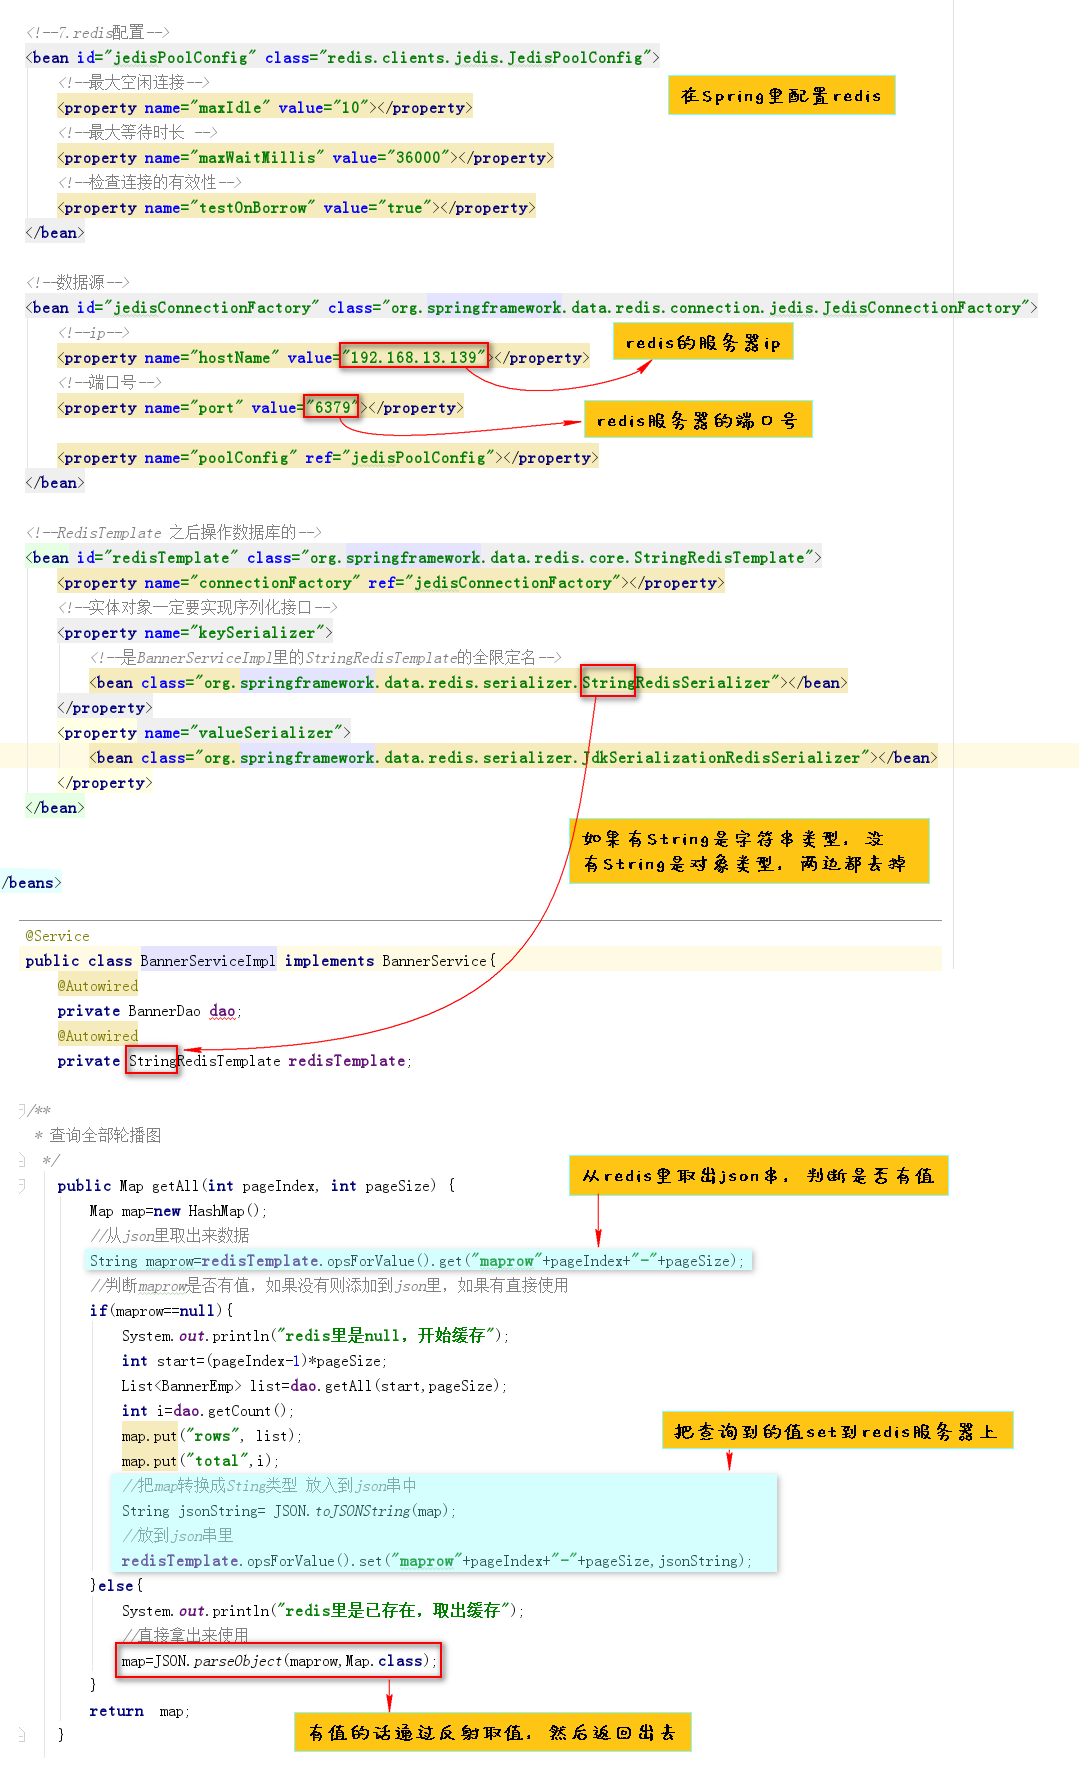
Task: Click the println 'redis里是已存在，取出缓存' line
Action: point(322,1611)
